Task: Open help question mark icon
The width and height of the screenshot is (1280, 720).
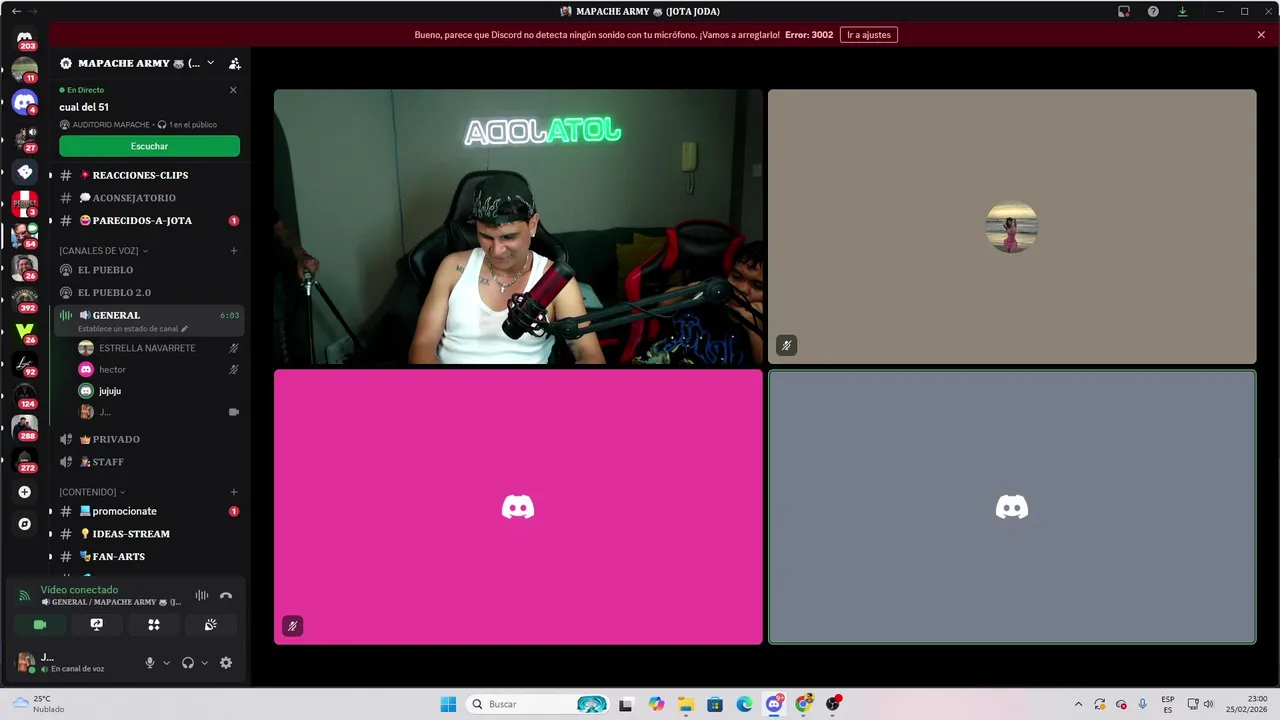Action: [x=1153, y=11]
